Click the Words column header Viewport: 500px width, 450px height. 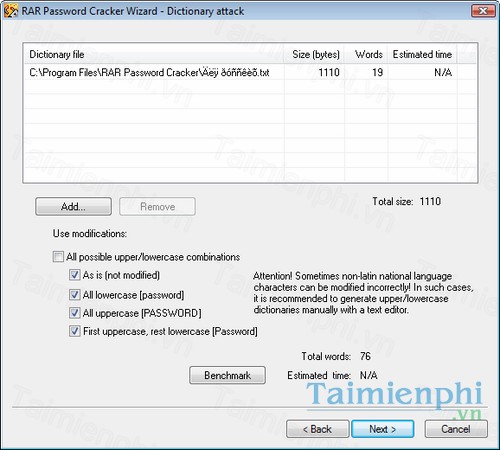point(366,54)
